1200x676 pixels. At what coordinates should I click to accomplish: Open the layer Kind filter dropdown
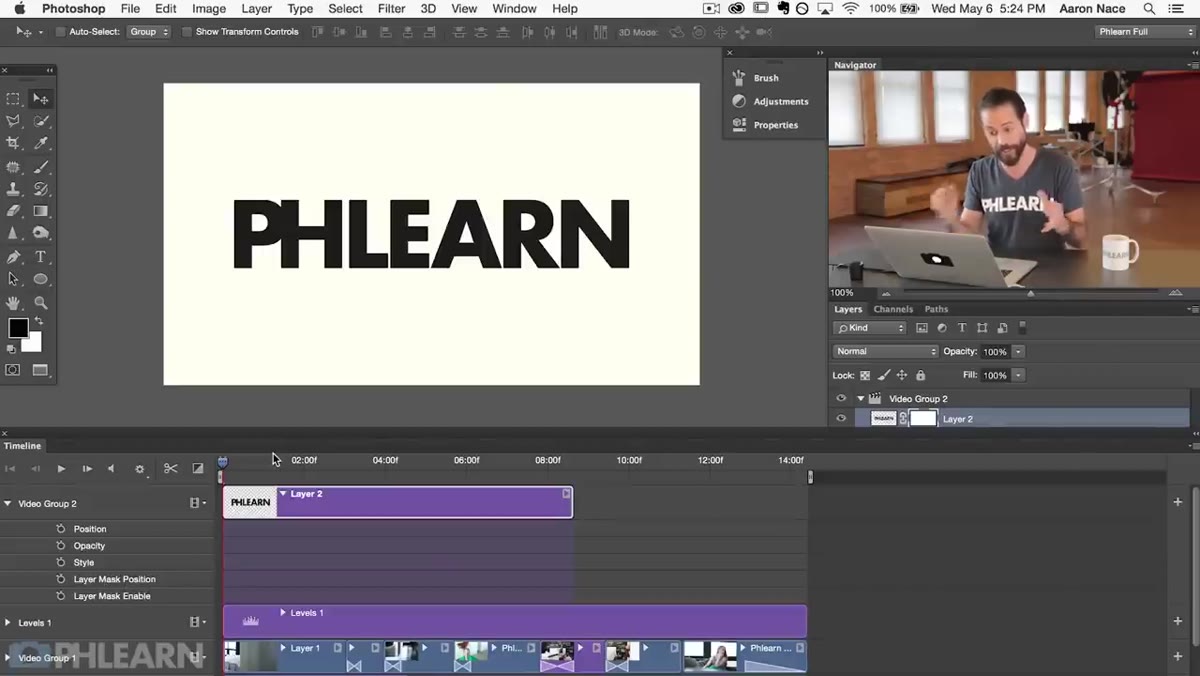coord(870,328)
